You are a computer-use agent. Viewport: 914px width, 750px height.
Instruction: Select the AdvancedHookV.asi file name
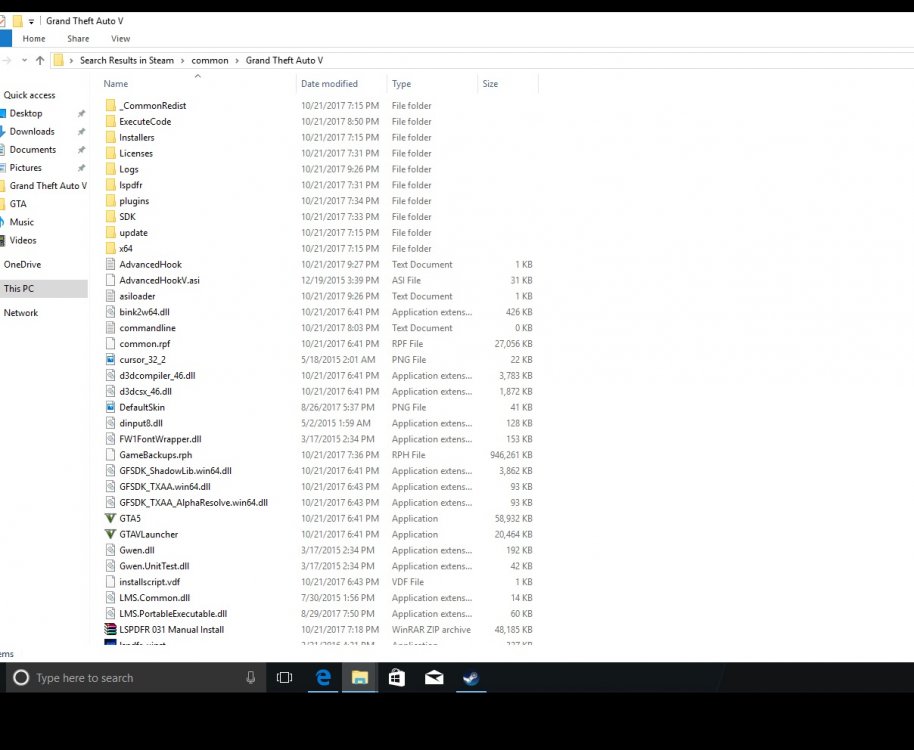(x=159, y=280)
